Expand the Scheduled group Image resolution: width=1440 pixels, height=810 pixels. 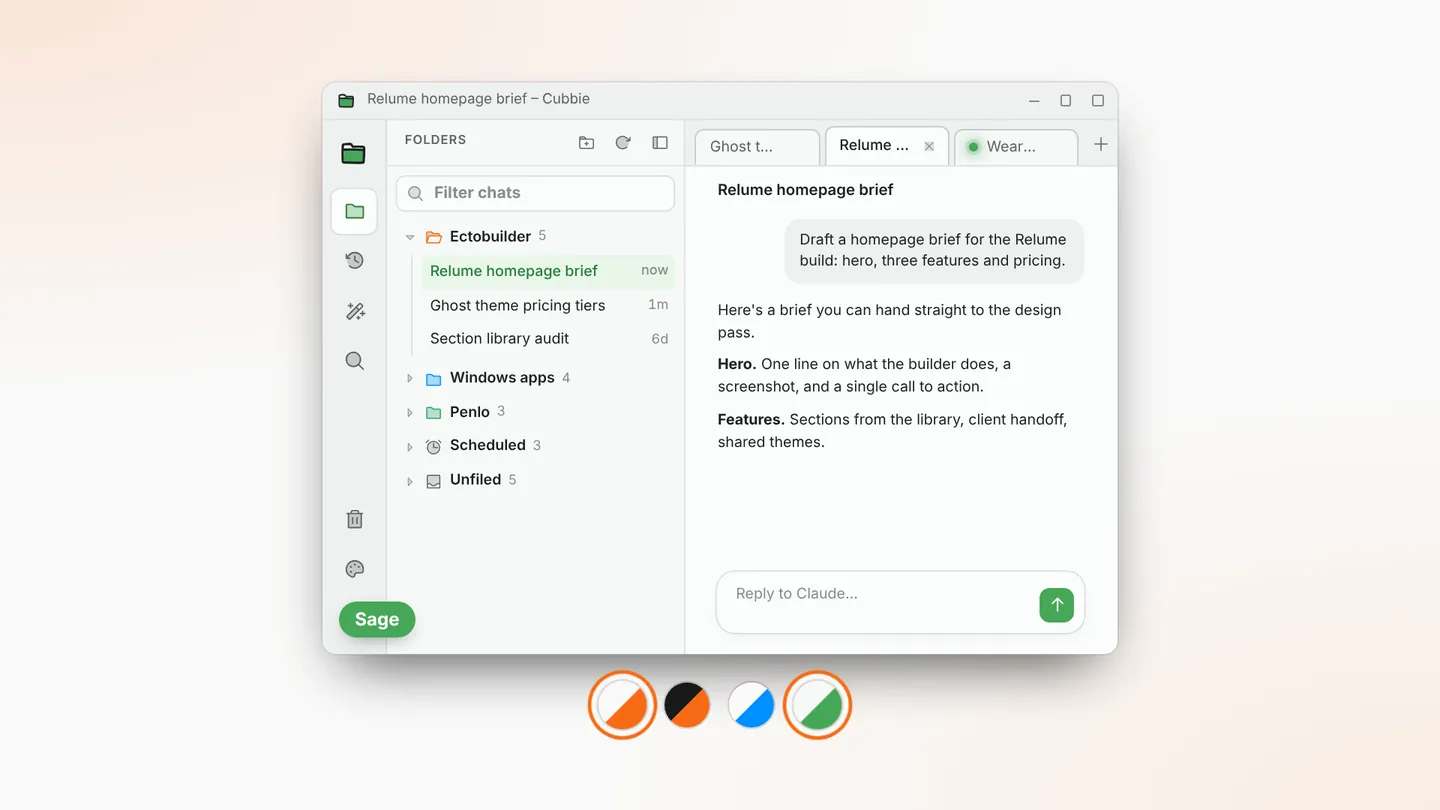point(409,446)
